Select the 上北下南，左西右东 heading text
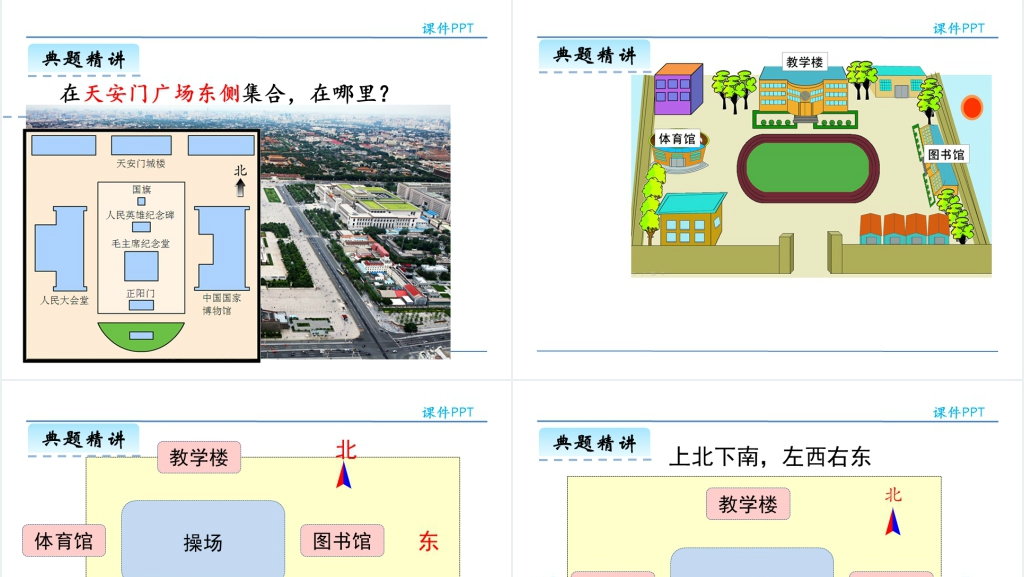This screenshot has height=577, width=1024. [769, 457]
